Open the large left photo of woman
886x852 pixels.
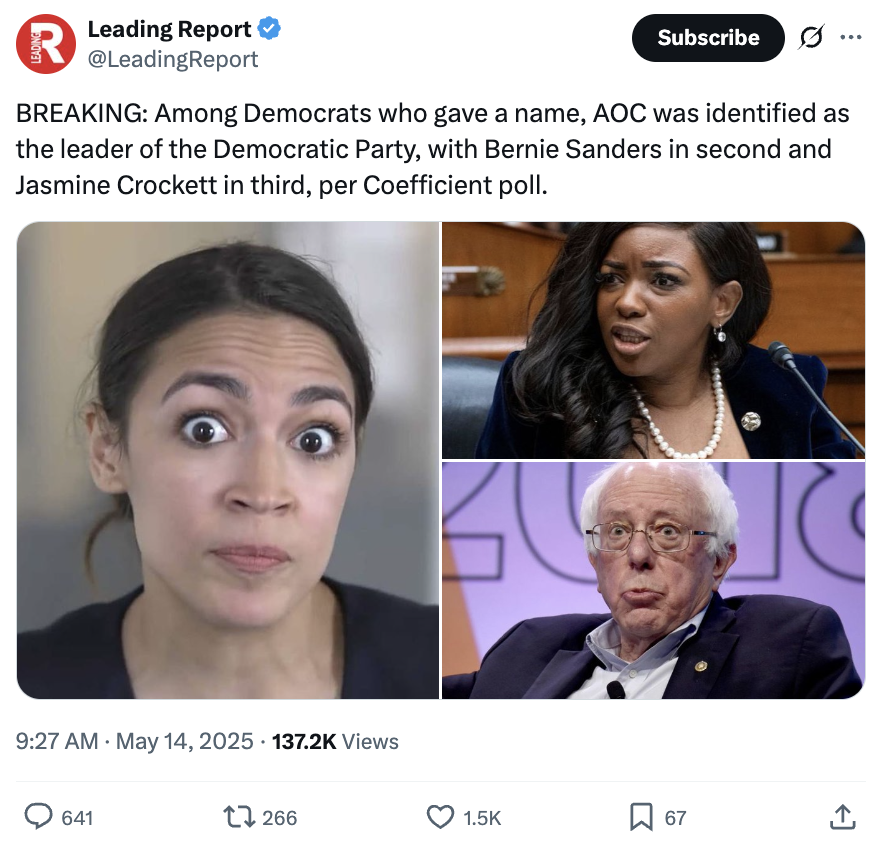228,460
